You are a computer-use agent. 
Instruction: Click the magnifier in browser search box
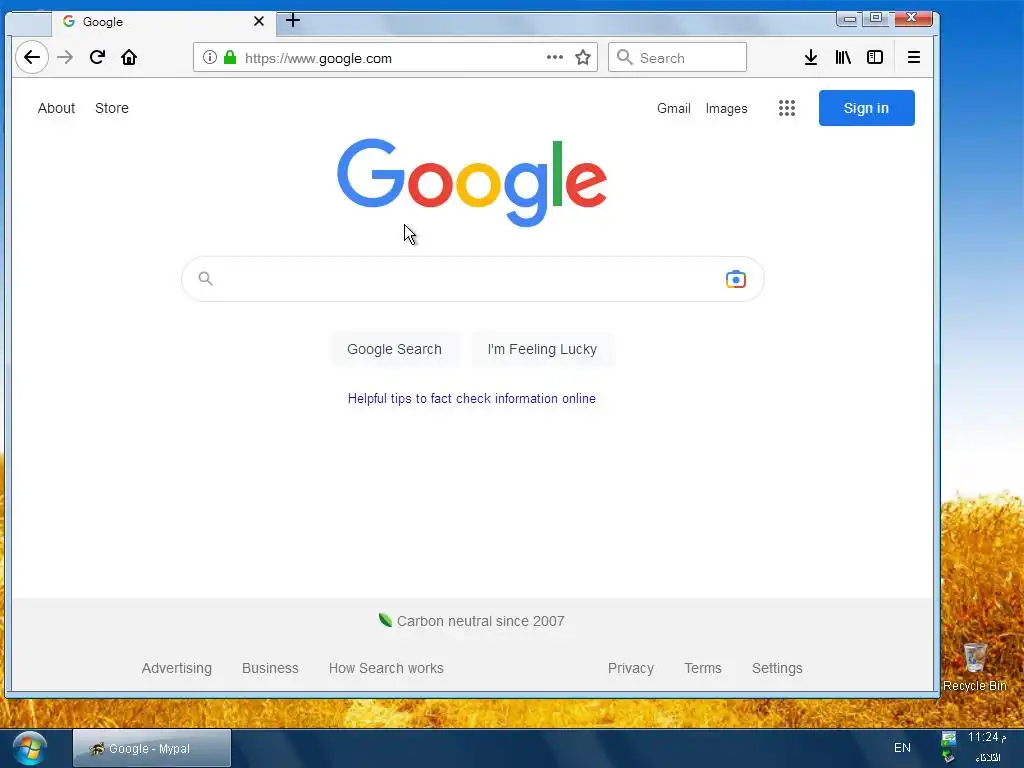pos(624,57)
